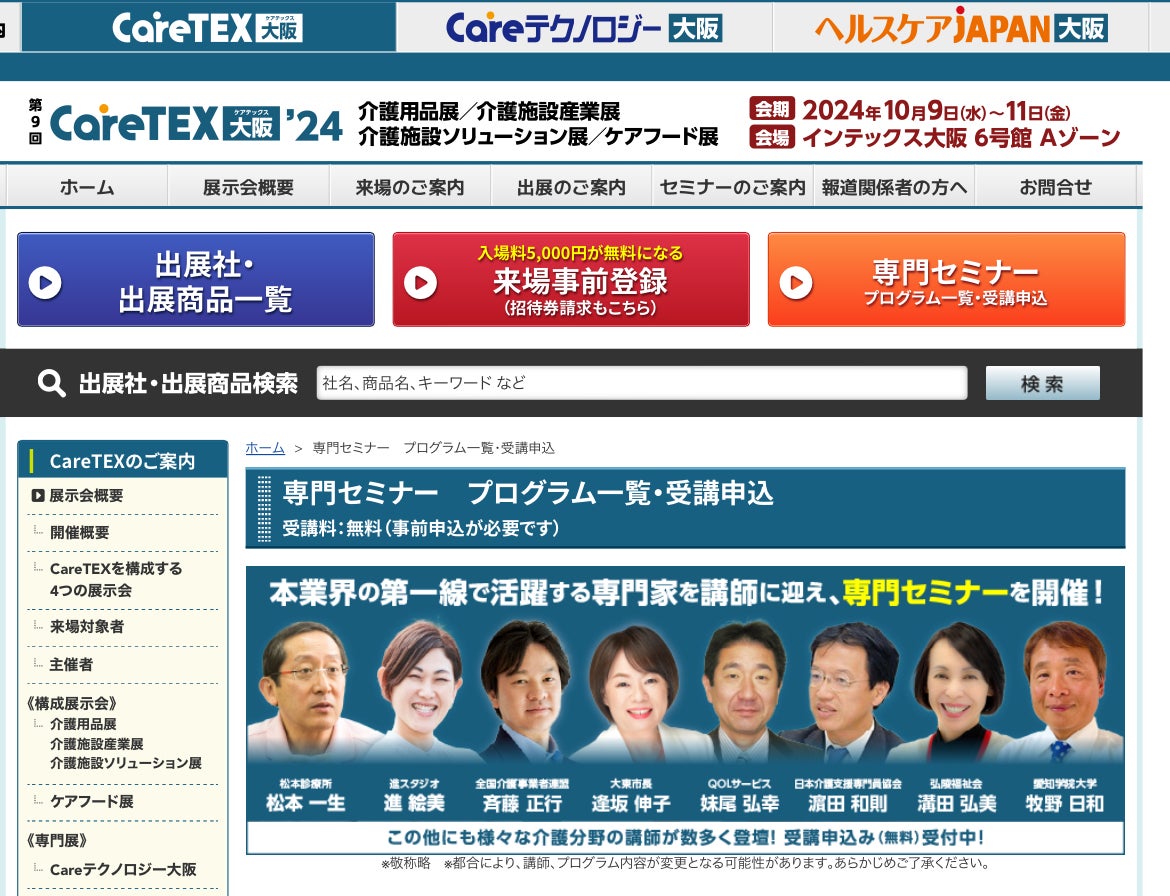Select 来場対象者 in the sidebar
The height and width of the screenshot is (896, 1170).
pos(87,626)
